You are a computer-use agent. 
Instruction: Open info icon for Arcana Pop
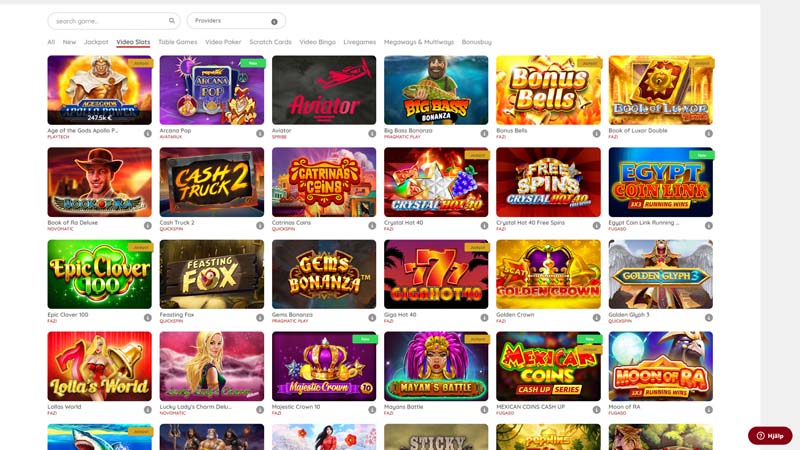[260, 133]
